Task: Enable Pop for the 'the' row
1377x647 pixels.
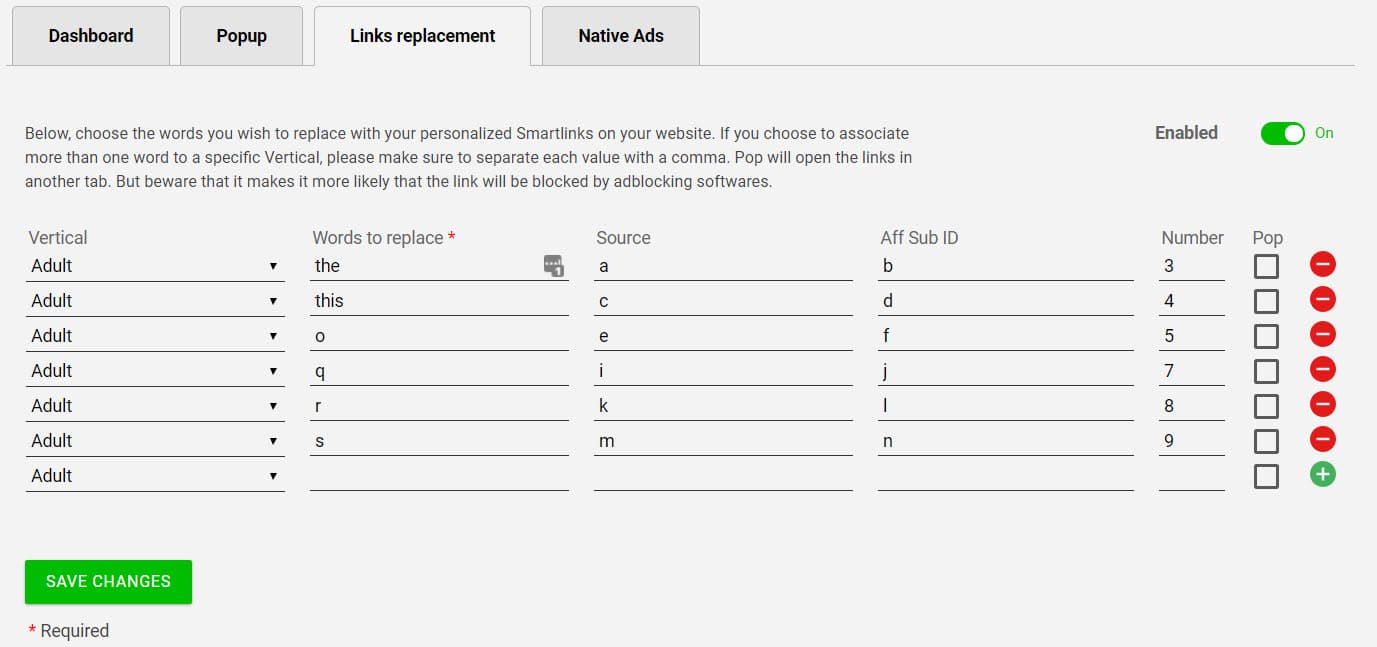Action: 1265,266
